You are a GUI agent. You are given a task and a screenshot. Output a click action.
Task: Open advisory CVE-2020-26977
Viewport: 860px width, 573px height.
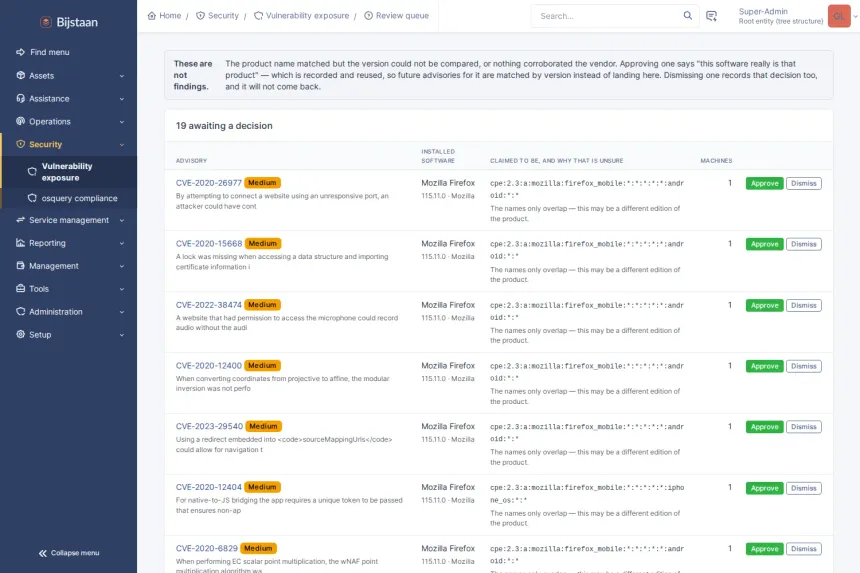point(208,183)
